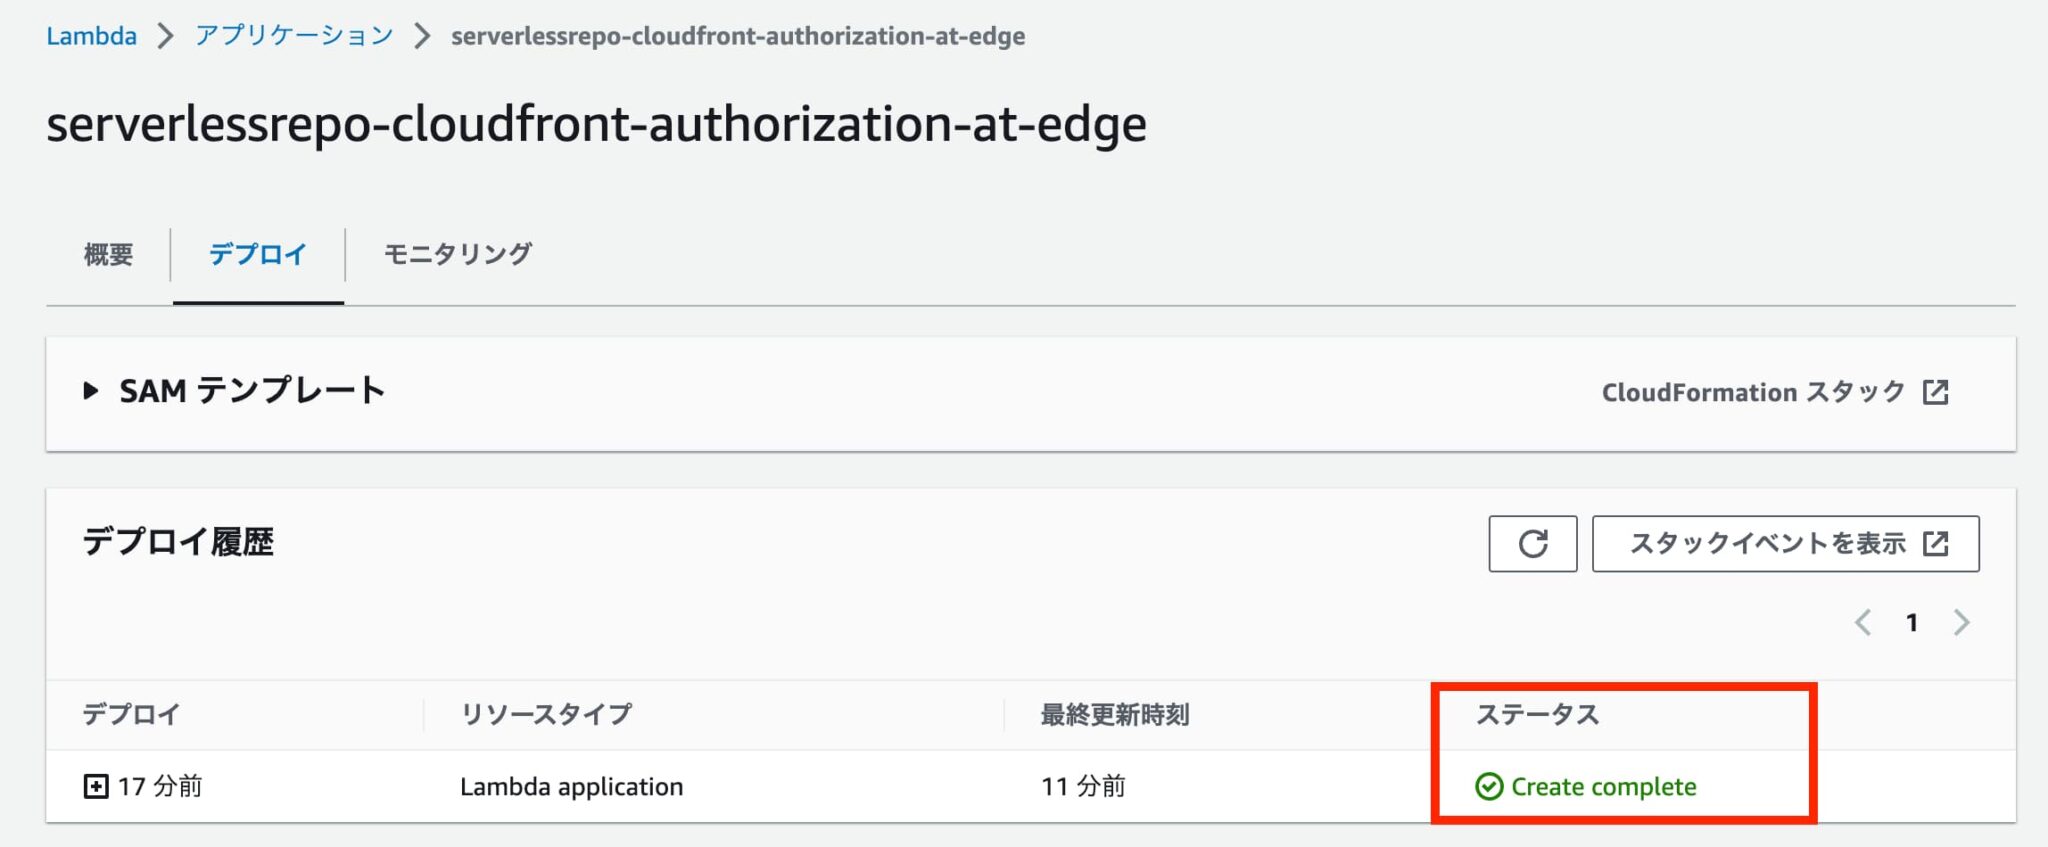Screen dimensions: 2048x847
Task: Open the Create complete status link
Action: 1602,787
